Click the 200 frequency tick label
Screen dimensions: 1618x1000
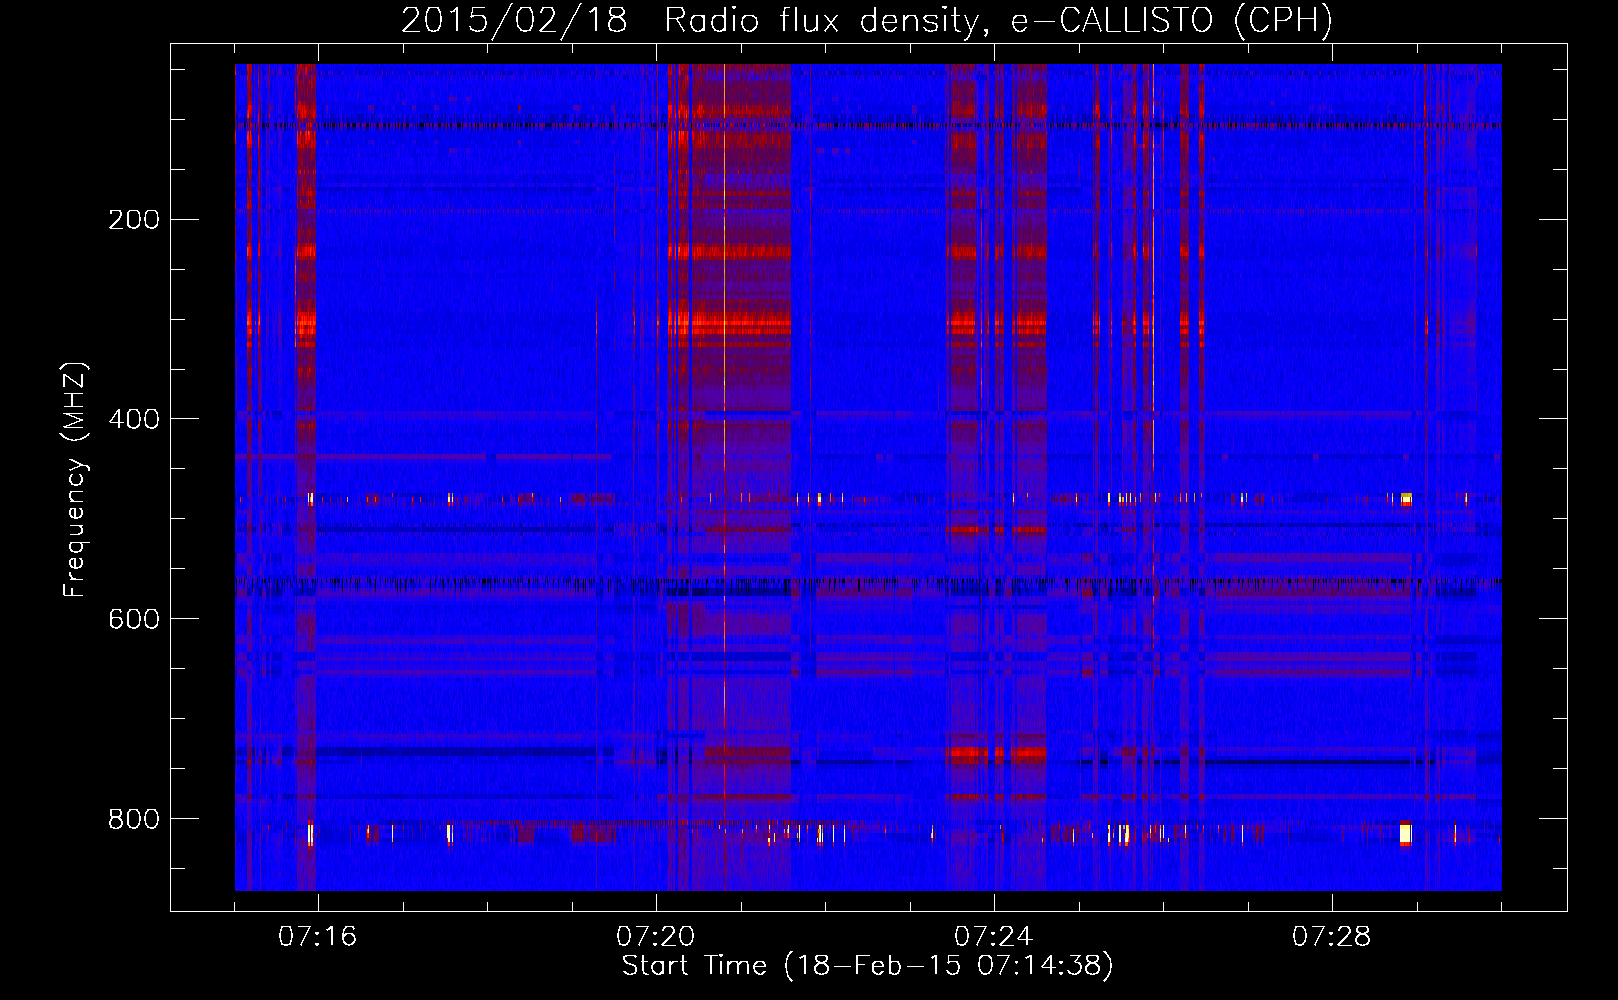(134, 220)
